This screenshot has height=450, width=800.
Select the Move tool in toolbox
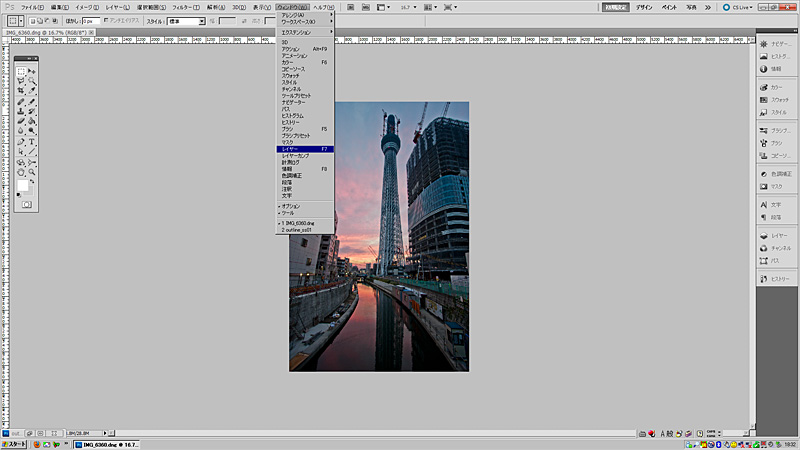point(32,71)
